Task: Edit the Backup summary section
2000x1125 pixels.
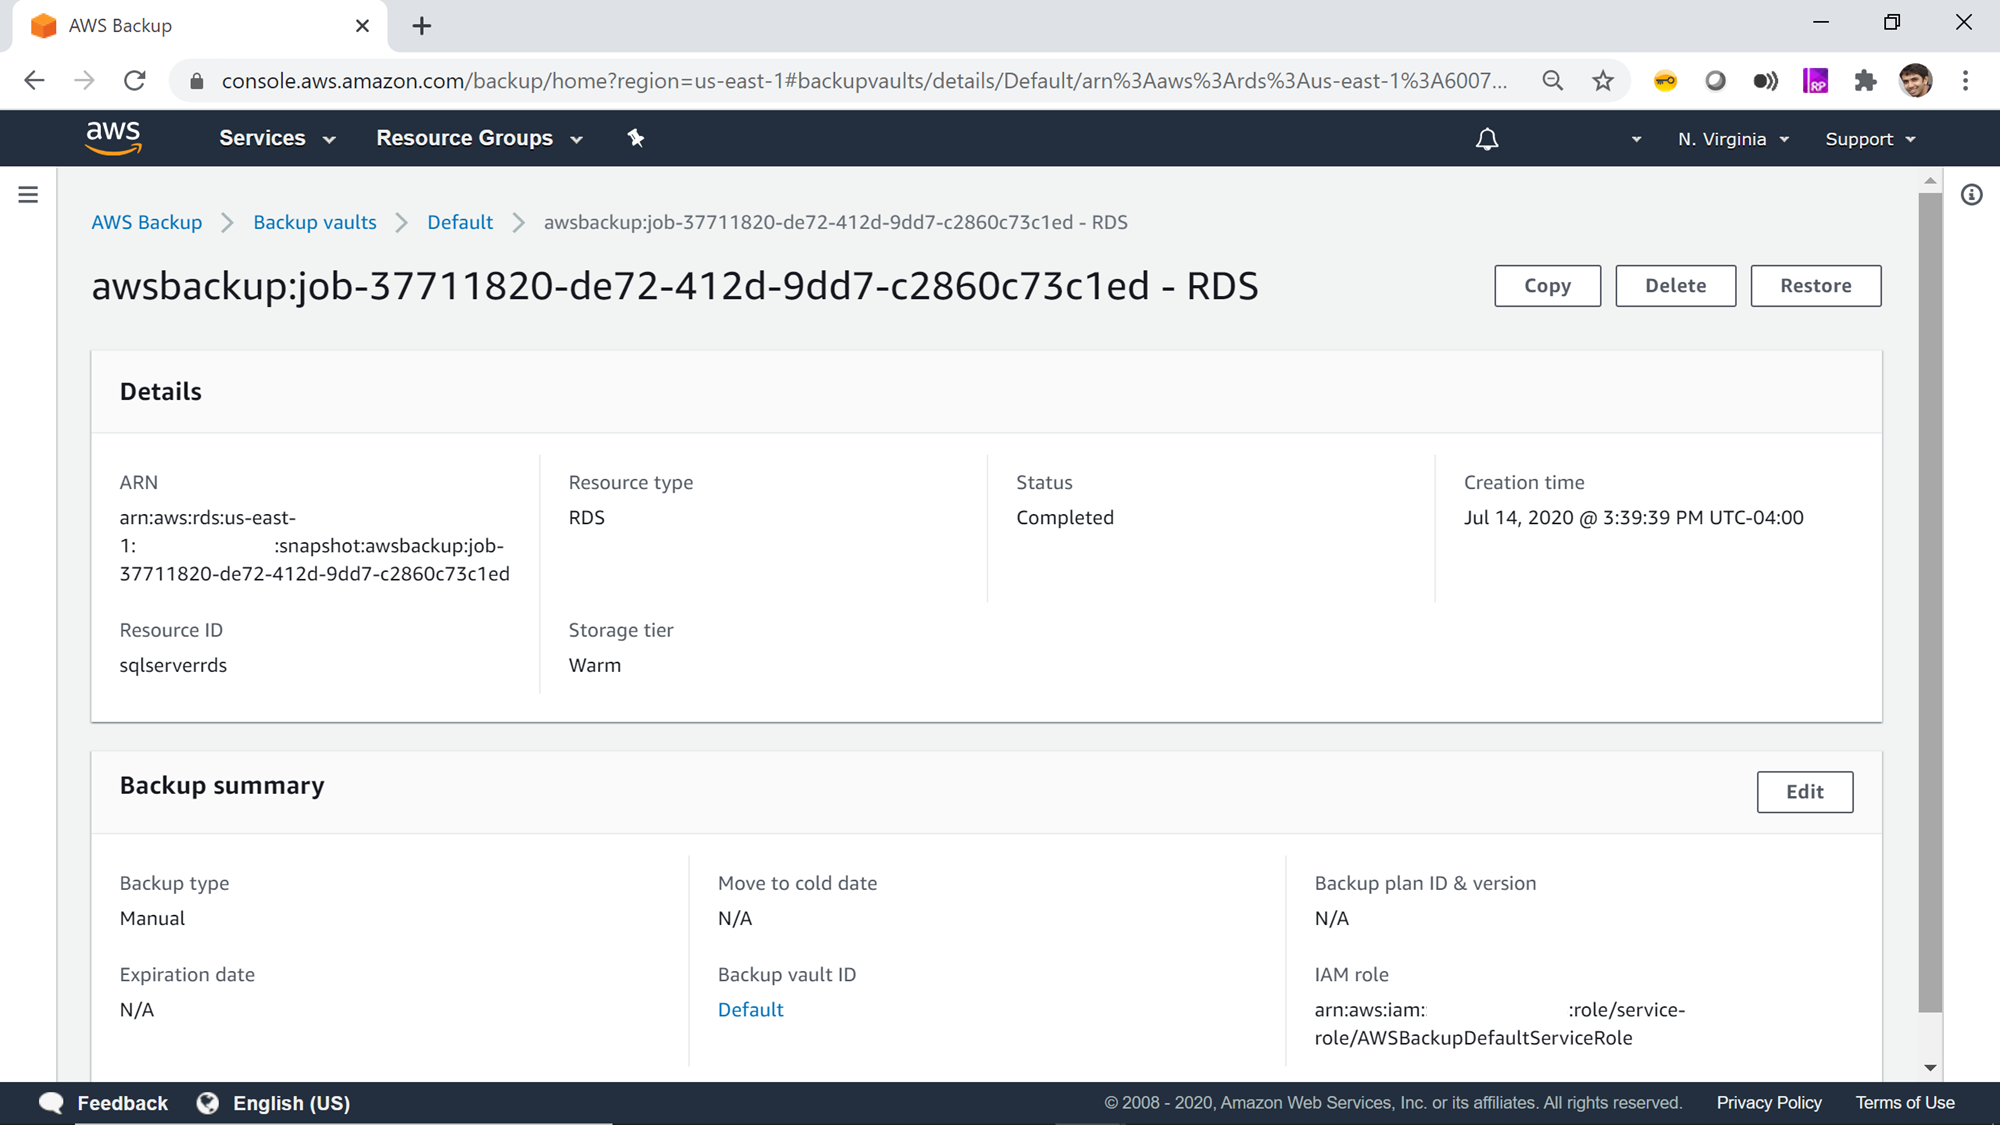Action: coord(1804,792)
